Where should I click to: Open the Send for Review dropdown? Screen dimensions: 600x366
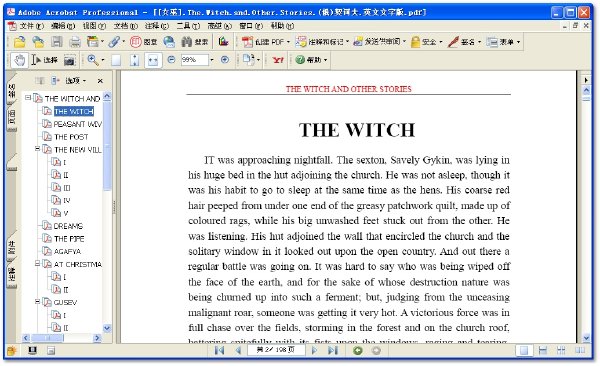[x=379, y=42]
